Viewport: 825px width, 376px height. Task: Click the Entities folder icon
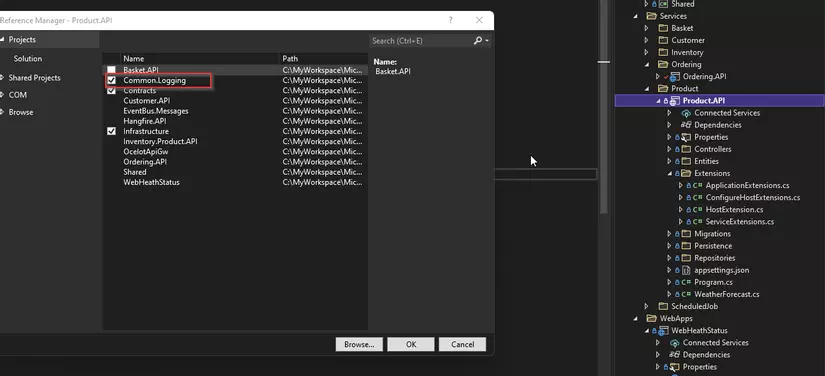(x=686, y=161)
